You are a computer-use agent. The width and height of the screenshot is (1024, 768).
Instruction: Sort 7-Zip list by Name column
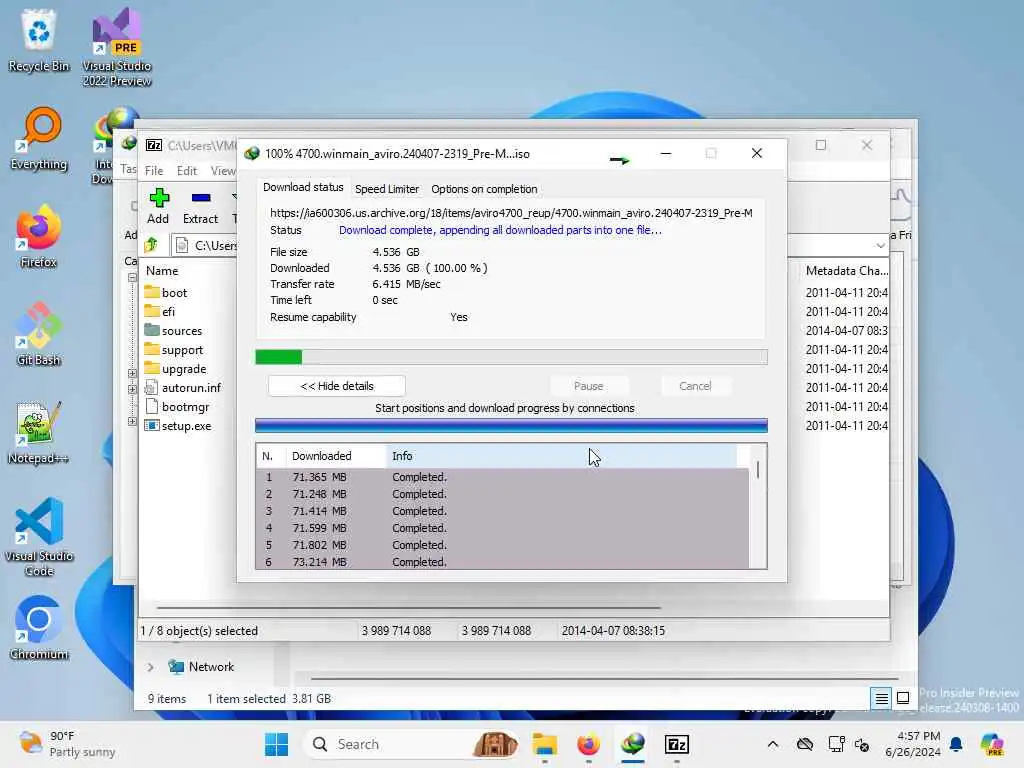(x=163, y=270)
